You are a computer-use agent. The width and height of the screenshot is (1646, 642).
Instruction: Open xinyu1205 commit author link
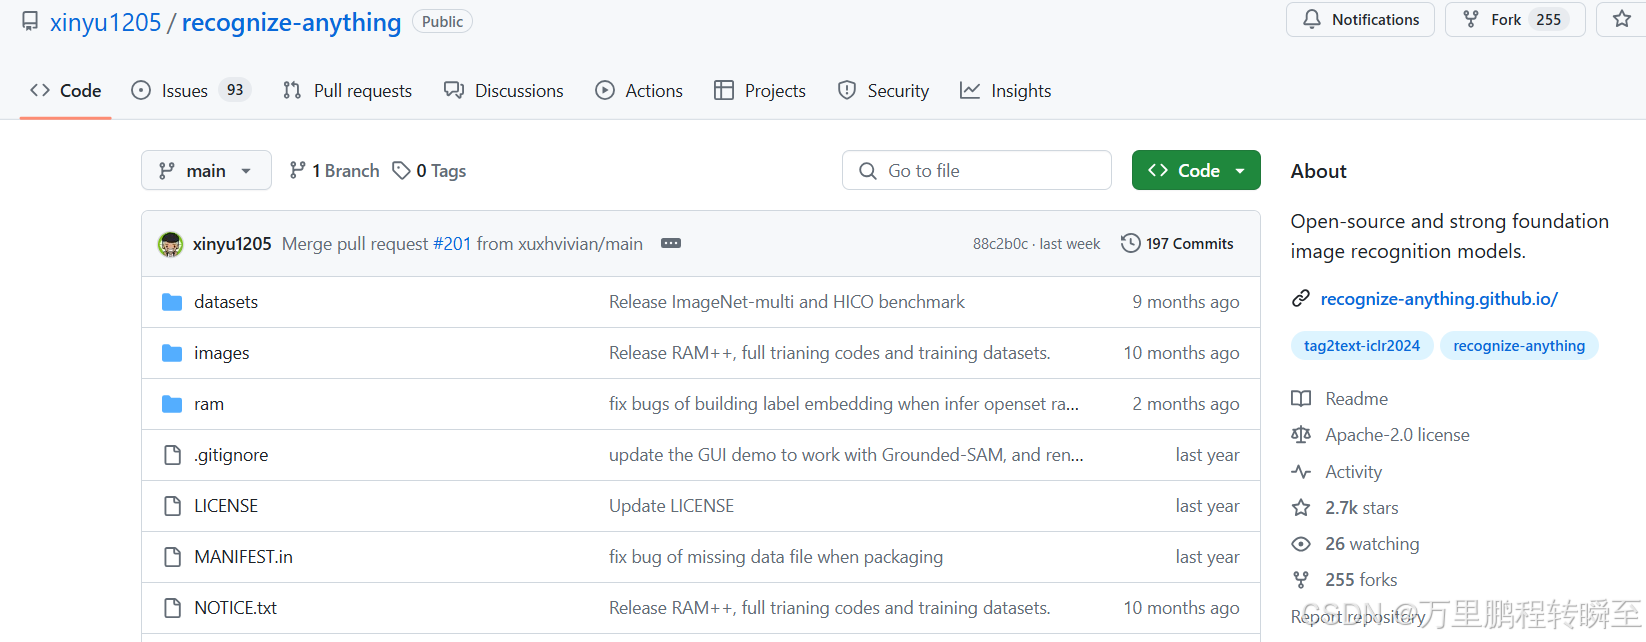point(232,244)
